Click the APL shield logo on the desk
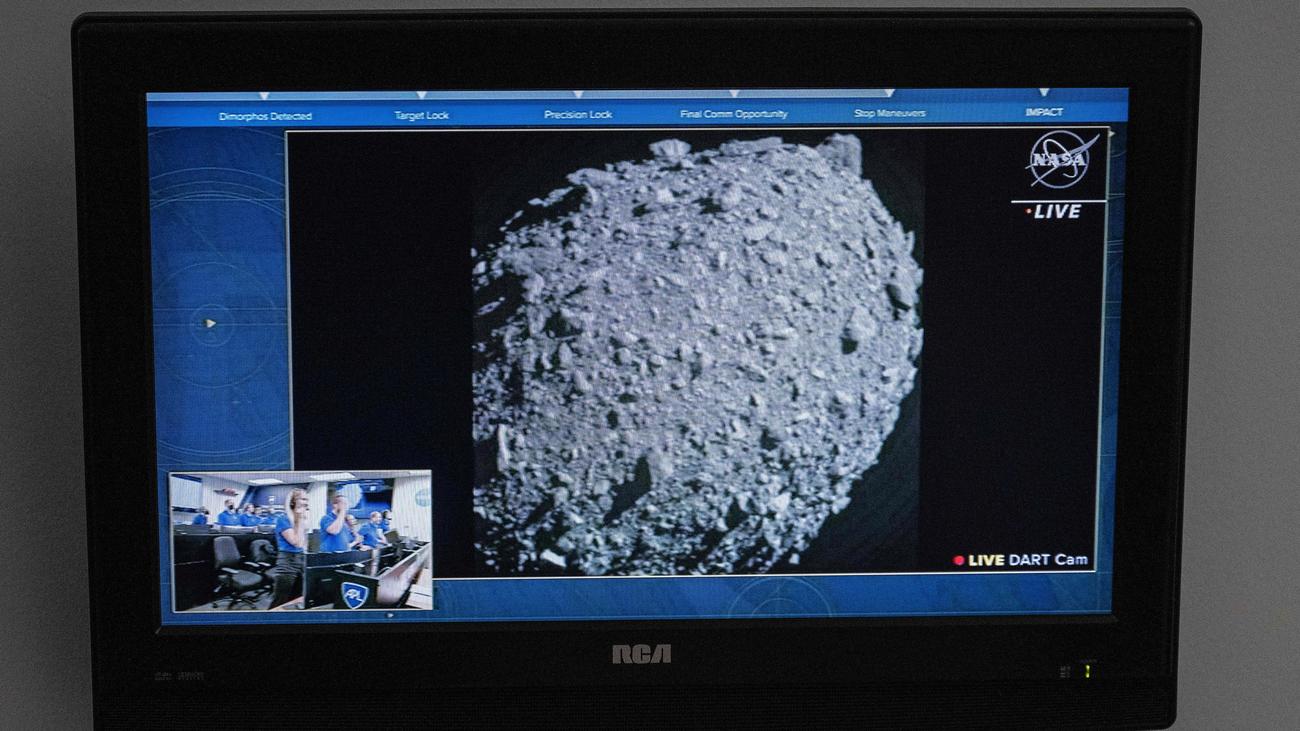Viewport: 1300px width, 731px height. click(x=354, y=594)
